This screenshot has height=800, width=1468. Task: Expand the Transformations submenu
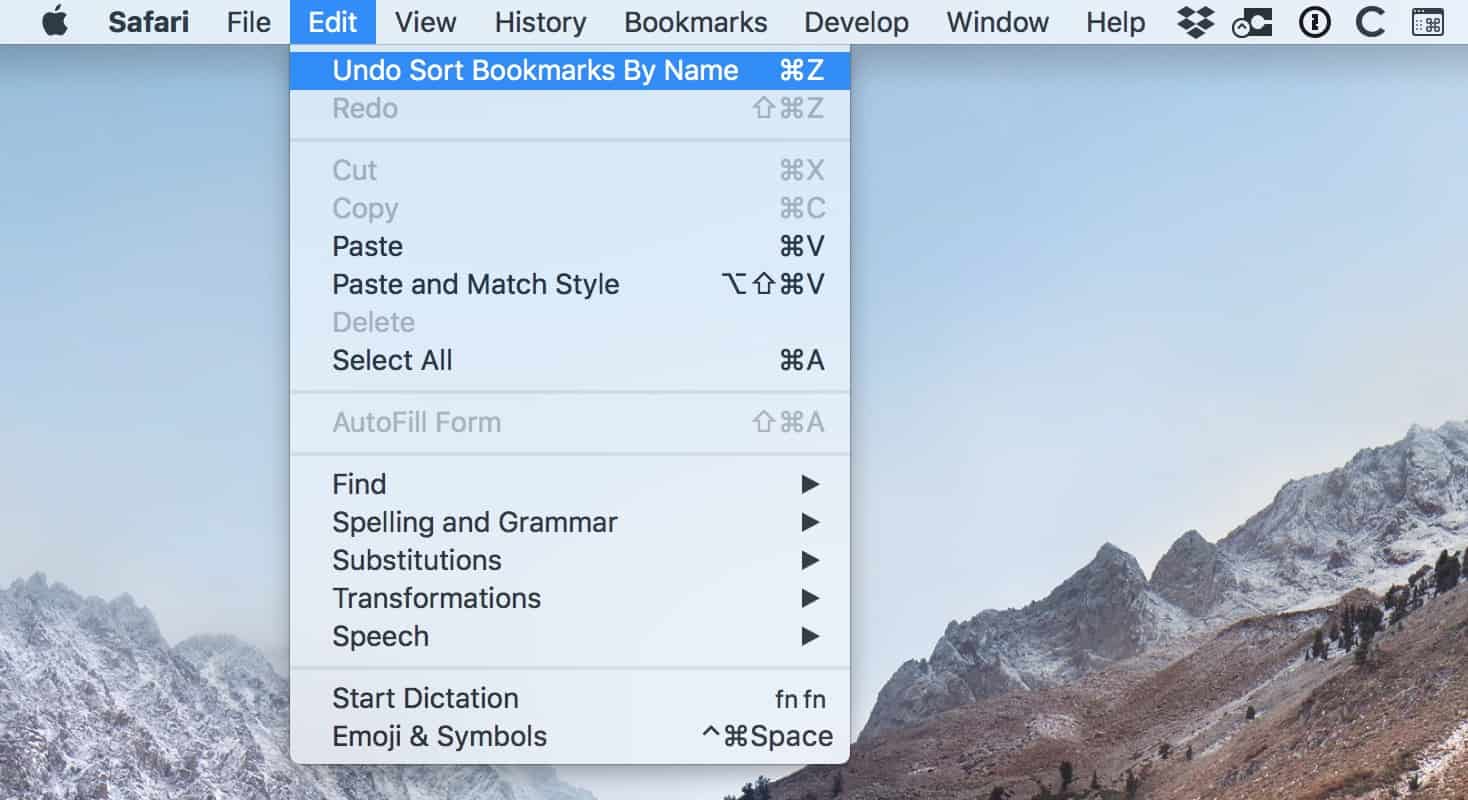click(569, 598)
